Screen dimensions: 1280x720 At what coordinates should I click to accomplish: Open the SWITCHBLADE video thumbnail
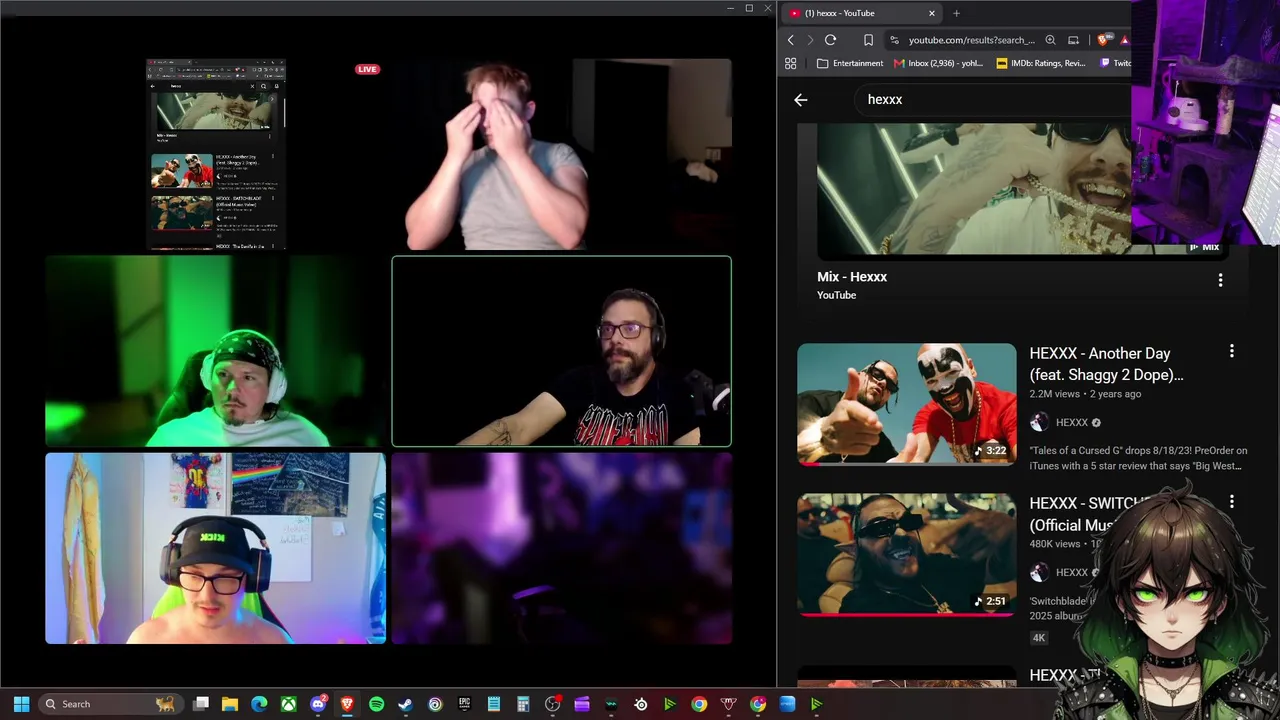[x=906, y=554]
